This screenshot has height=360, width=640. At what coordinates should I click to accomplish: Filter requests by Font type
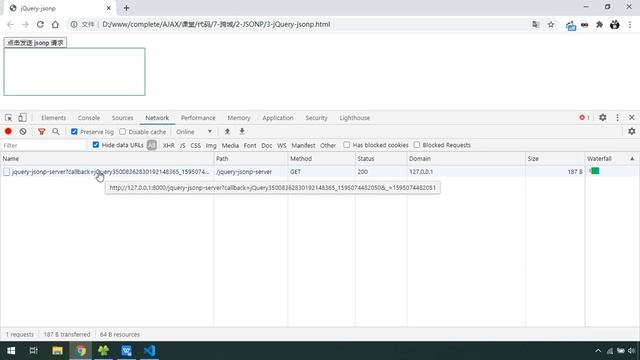click(x=250, y=145)
